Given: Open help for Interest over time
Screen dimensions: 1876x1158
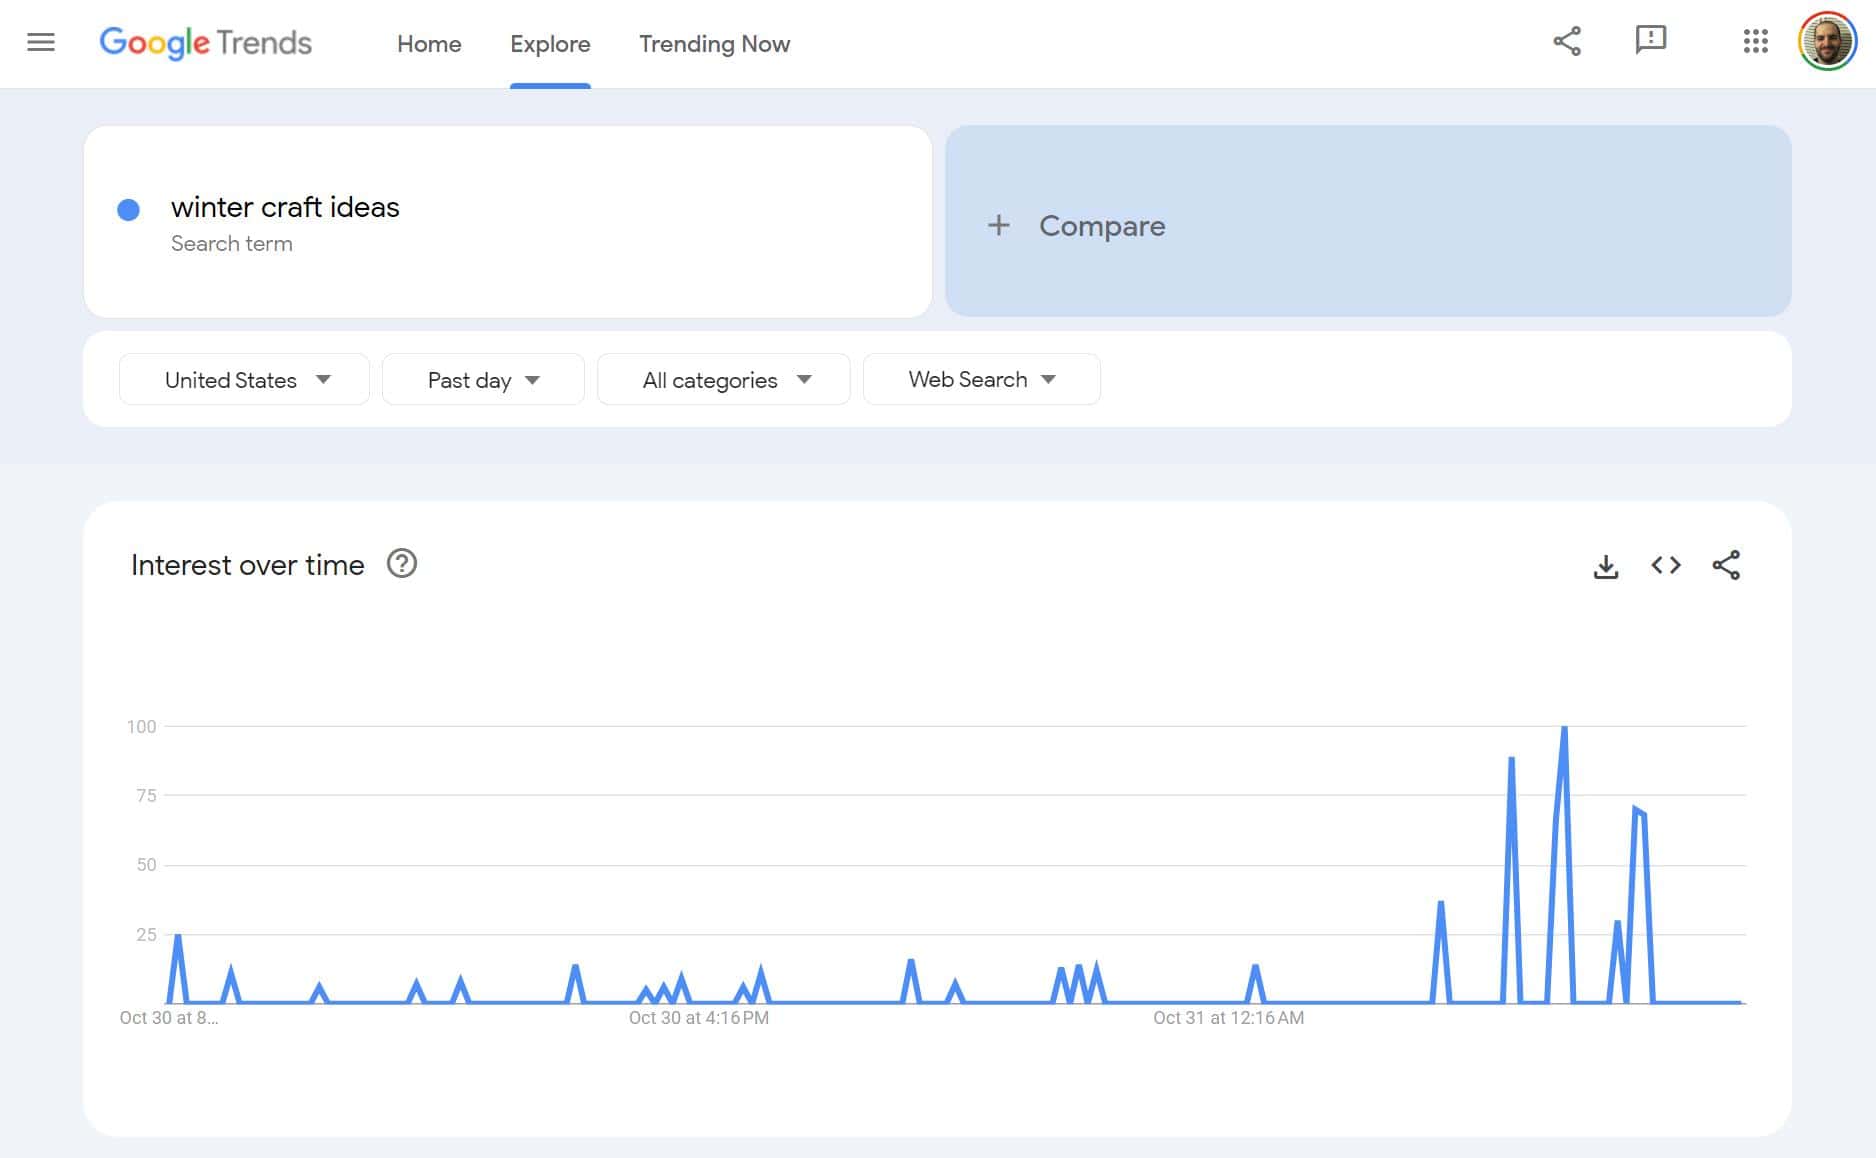Looking at the screenshot, I should pyautogui.click(x=402, y=564).
